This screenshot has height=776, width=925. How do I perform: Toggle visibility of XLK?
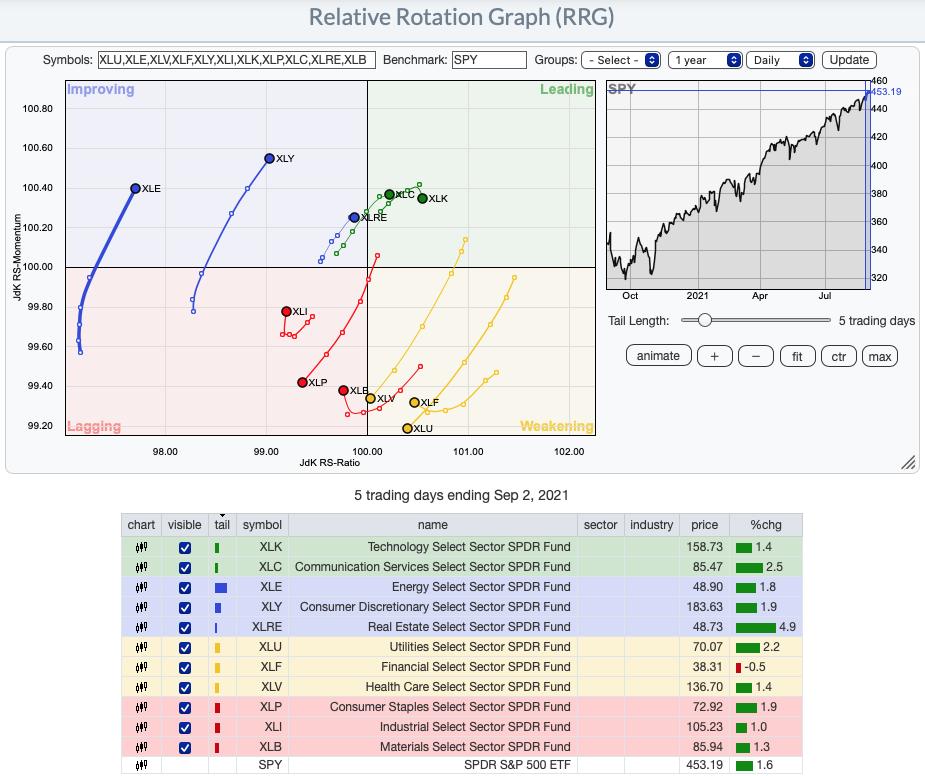(x=185, y=548)
